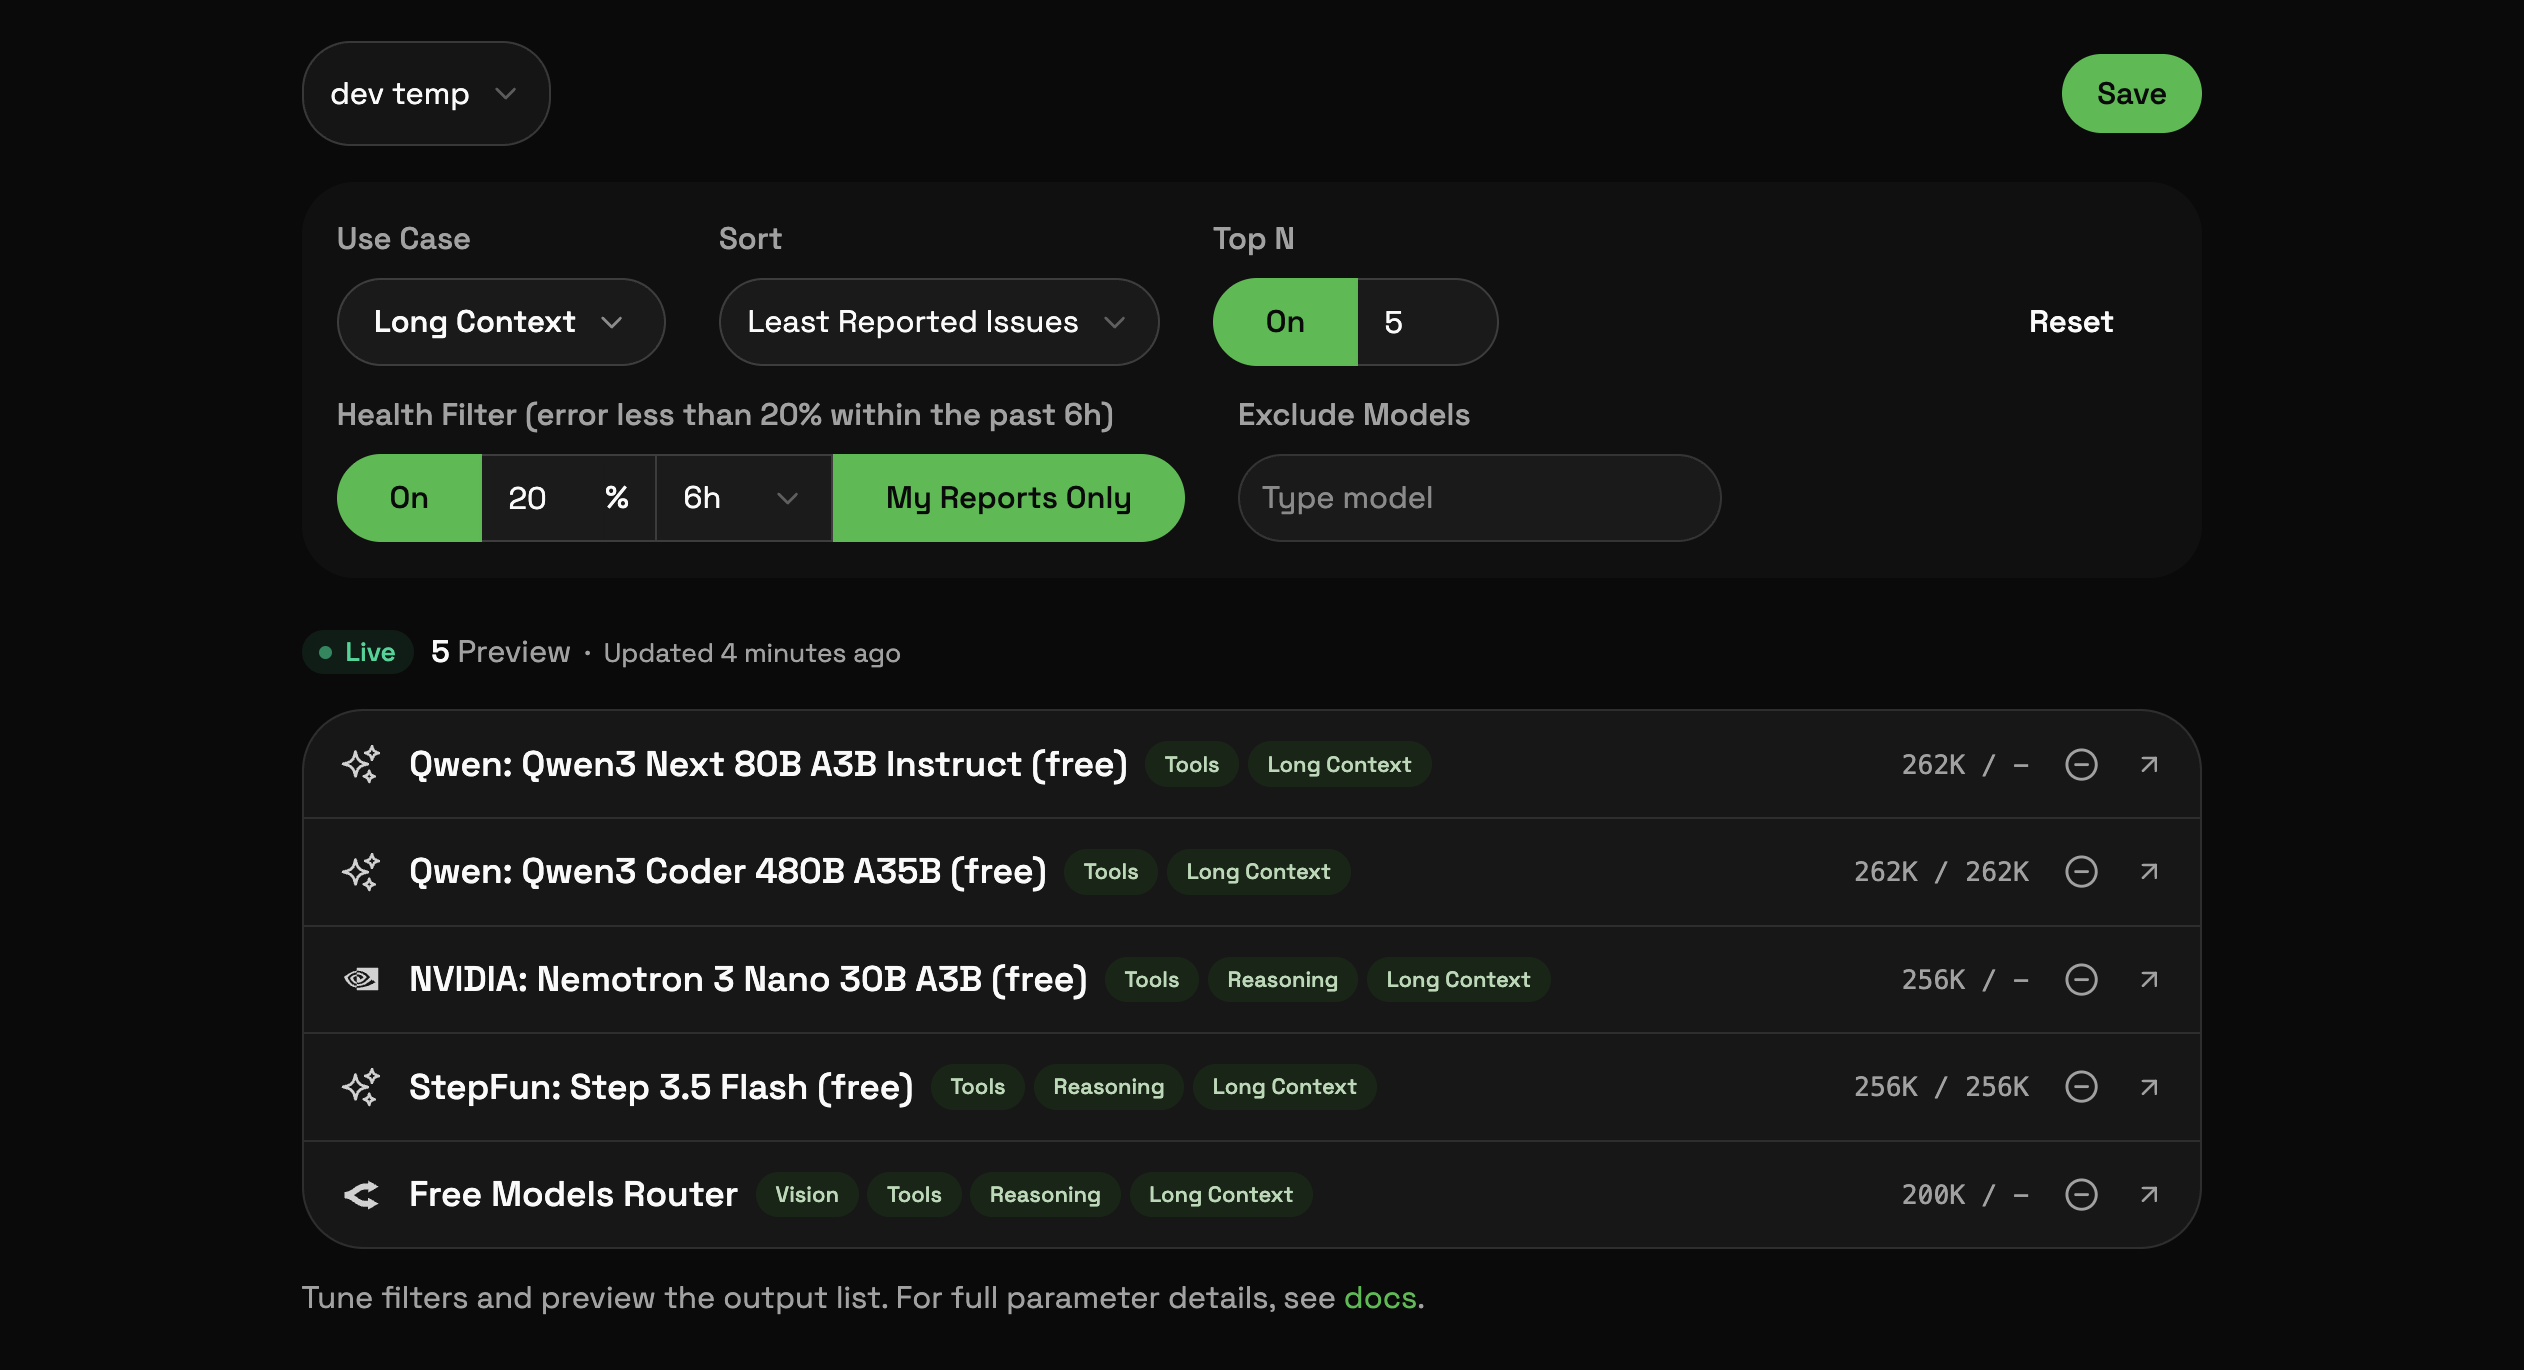Open Qwen3 Coder 480B via its external arrow
The width and height of the screenshot is (2524, 1370).
tap(2148, 871)
